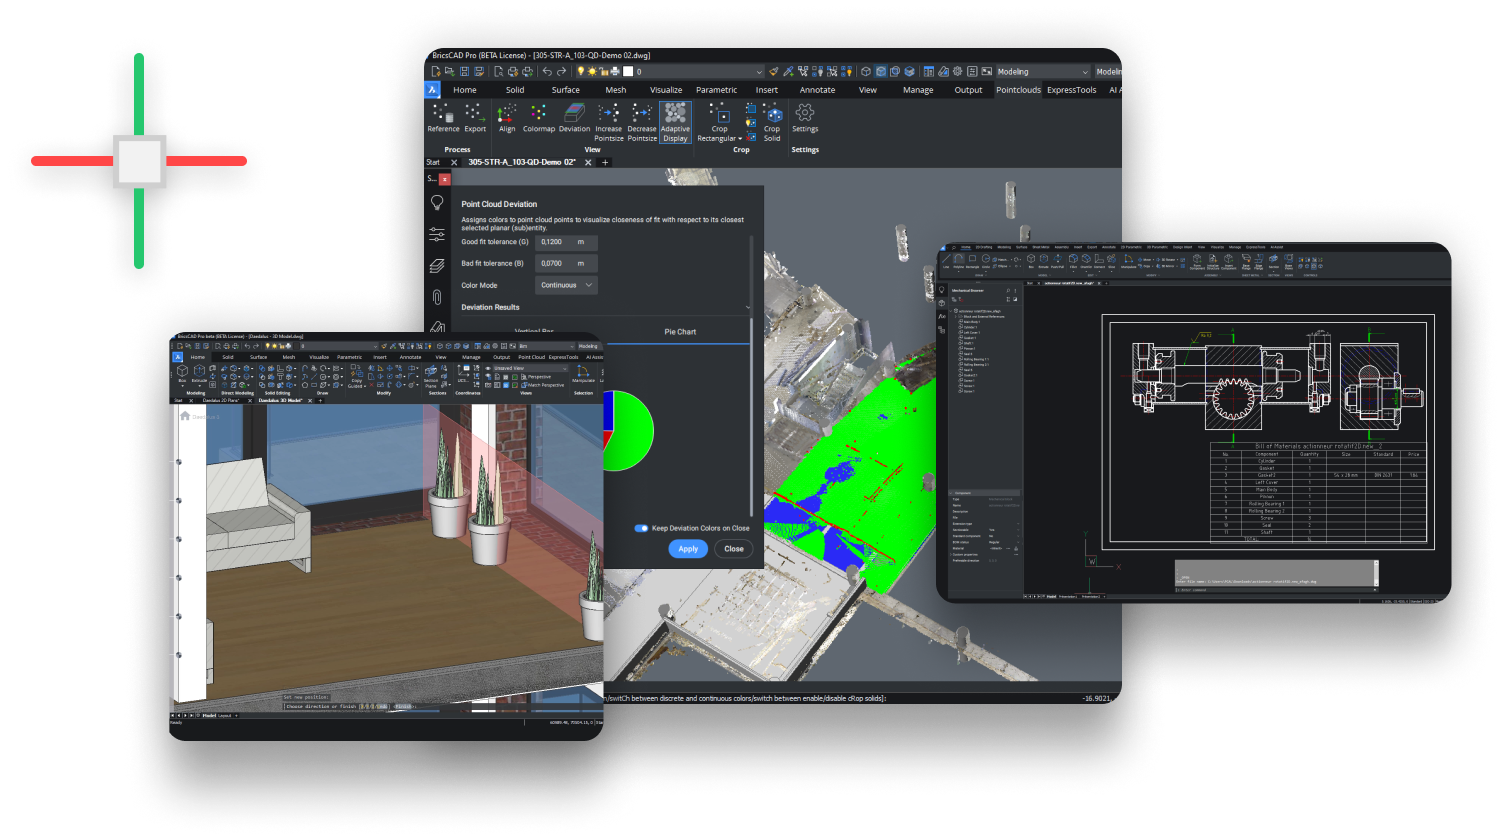Viewport: 1500px width, 837px height.
Task: Click the plus new-tab button in center window
Action: coord(605,162)
